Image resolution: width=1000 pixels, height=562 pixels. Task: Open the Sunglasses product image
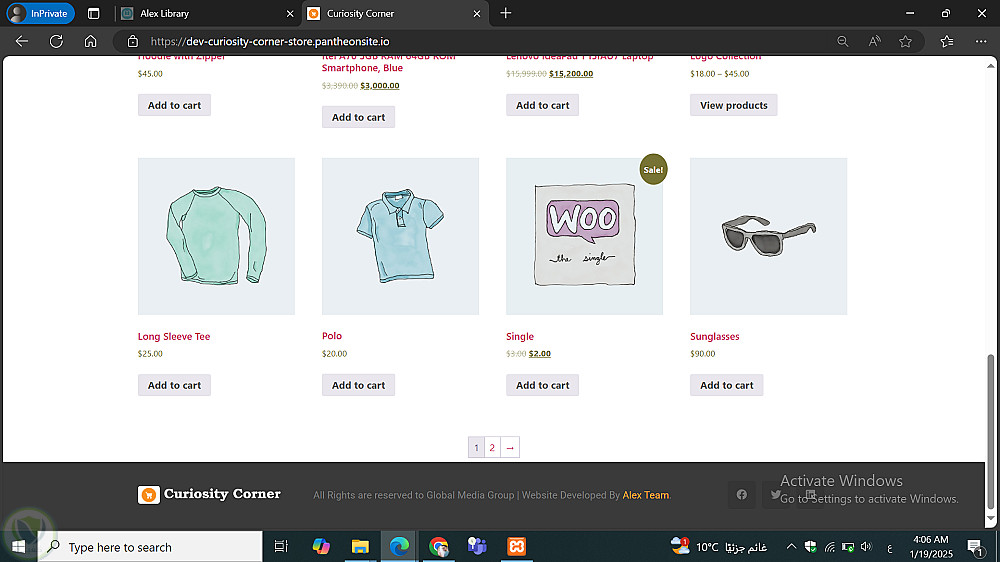768,236
